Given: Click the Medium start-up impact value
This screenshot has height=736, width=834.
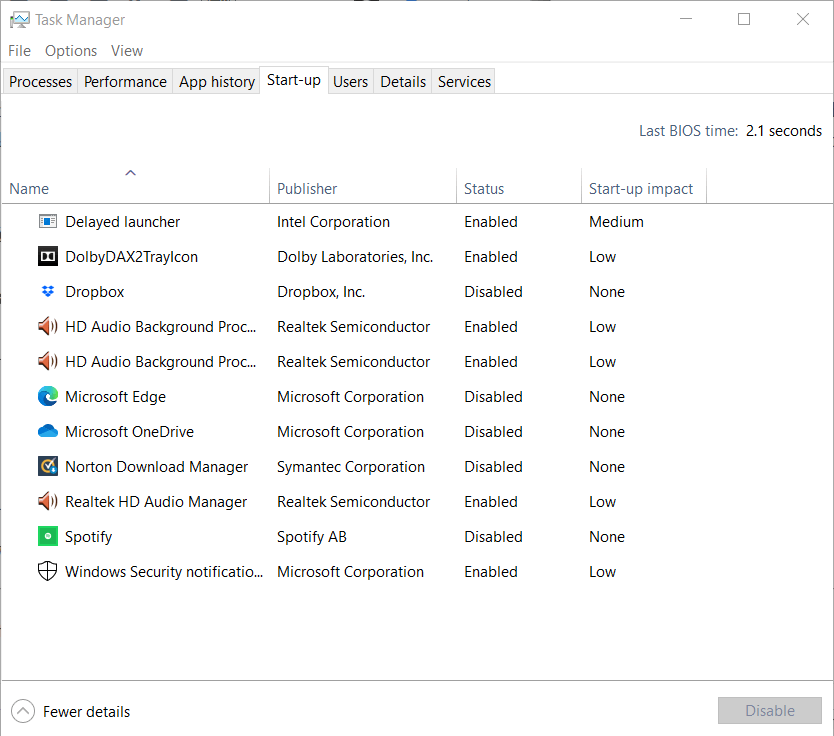Looking at the screenshot, I should tap(616, 222).
